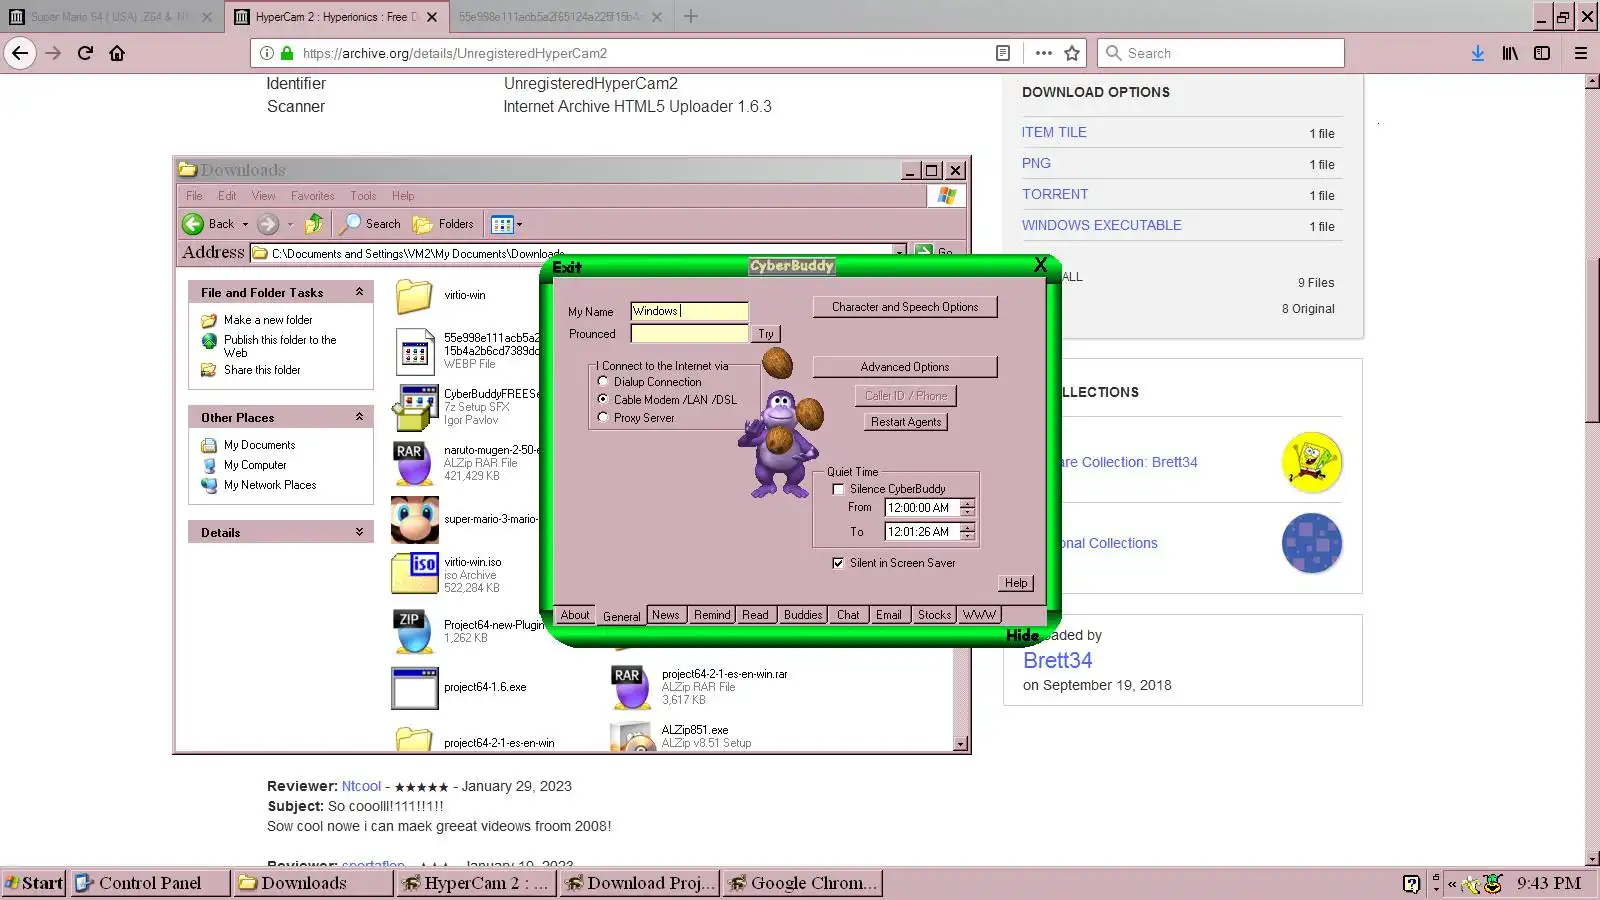This screenshot has height=900, width=1600.
Task: Focus the Firefox Search box
Action: coord(1221,53)
